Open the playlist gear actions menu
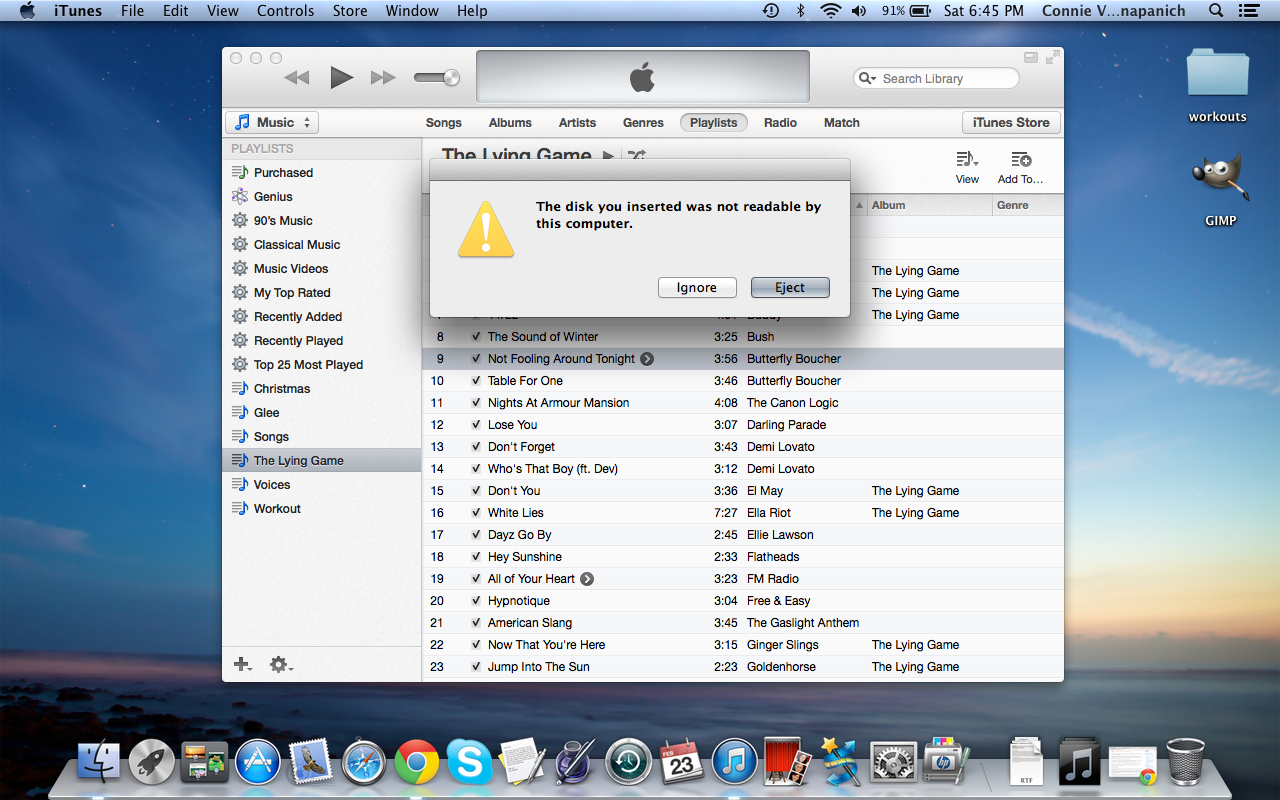Image resolution: width=1280 pixels, height=800 pixels. pyautogui.click(x=281, y=664)
